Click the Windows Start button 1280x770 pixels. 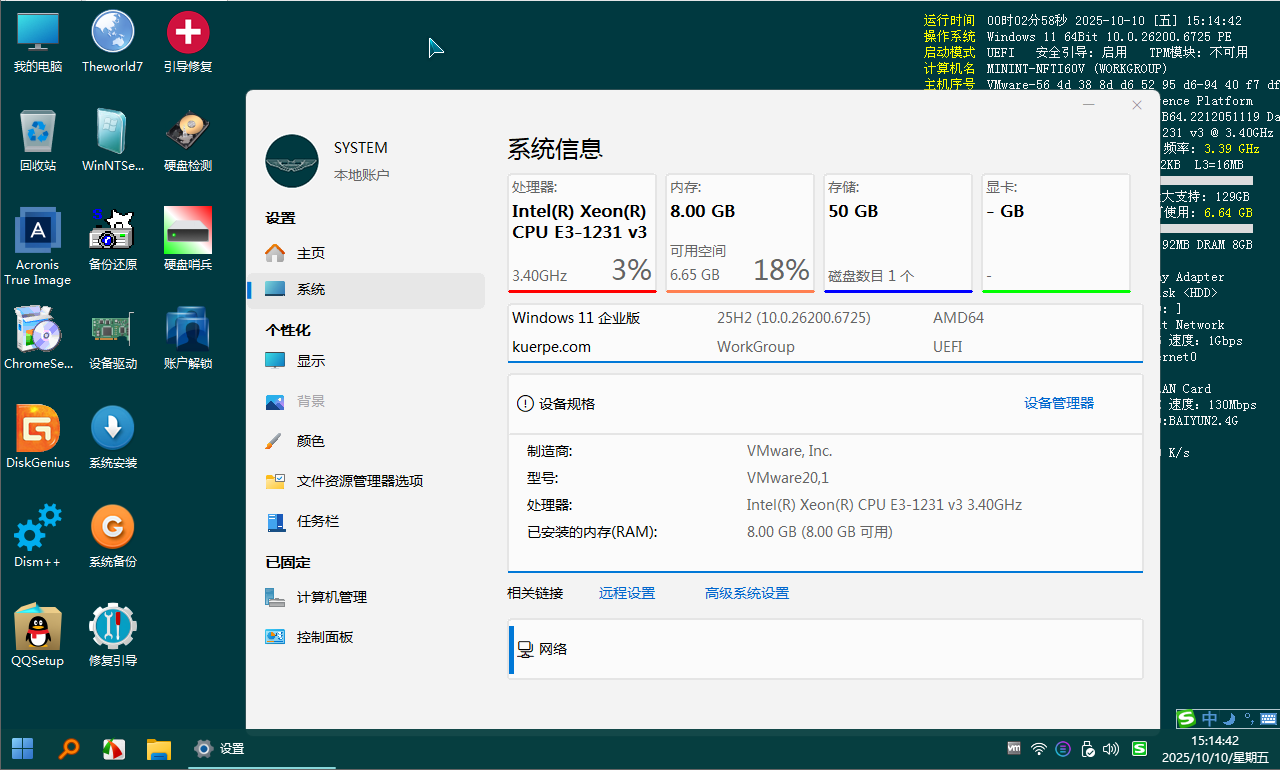click(22, 748)
